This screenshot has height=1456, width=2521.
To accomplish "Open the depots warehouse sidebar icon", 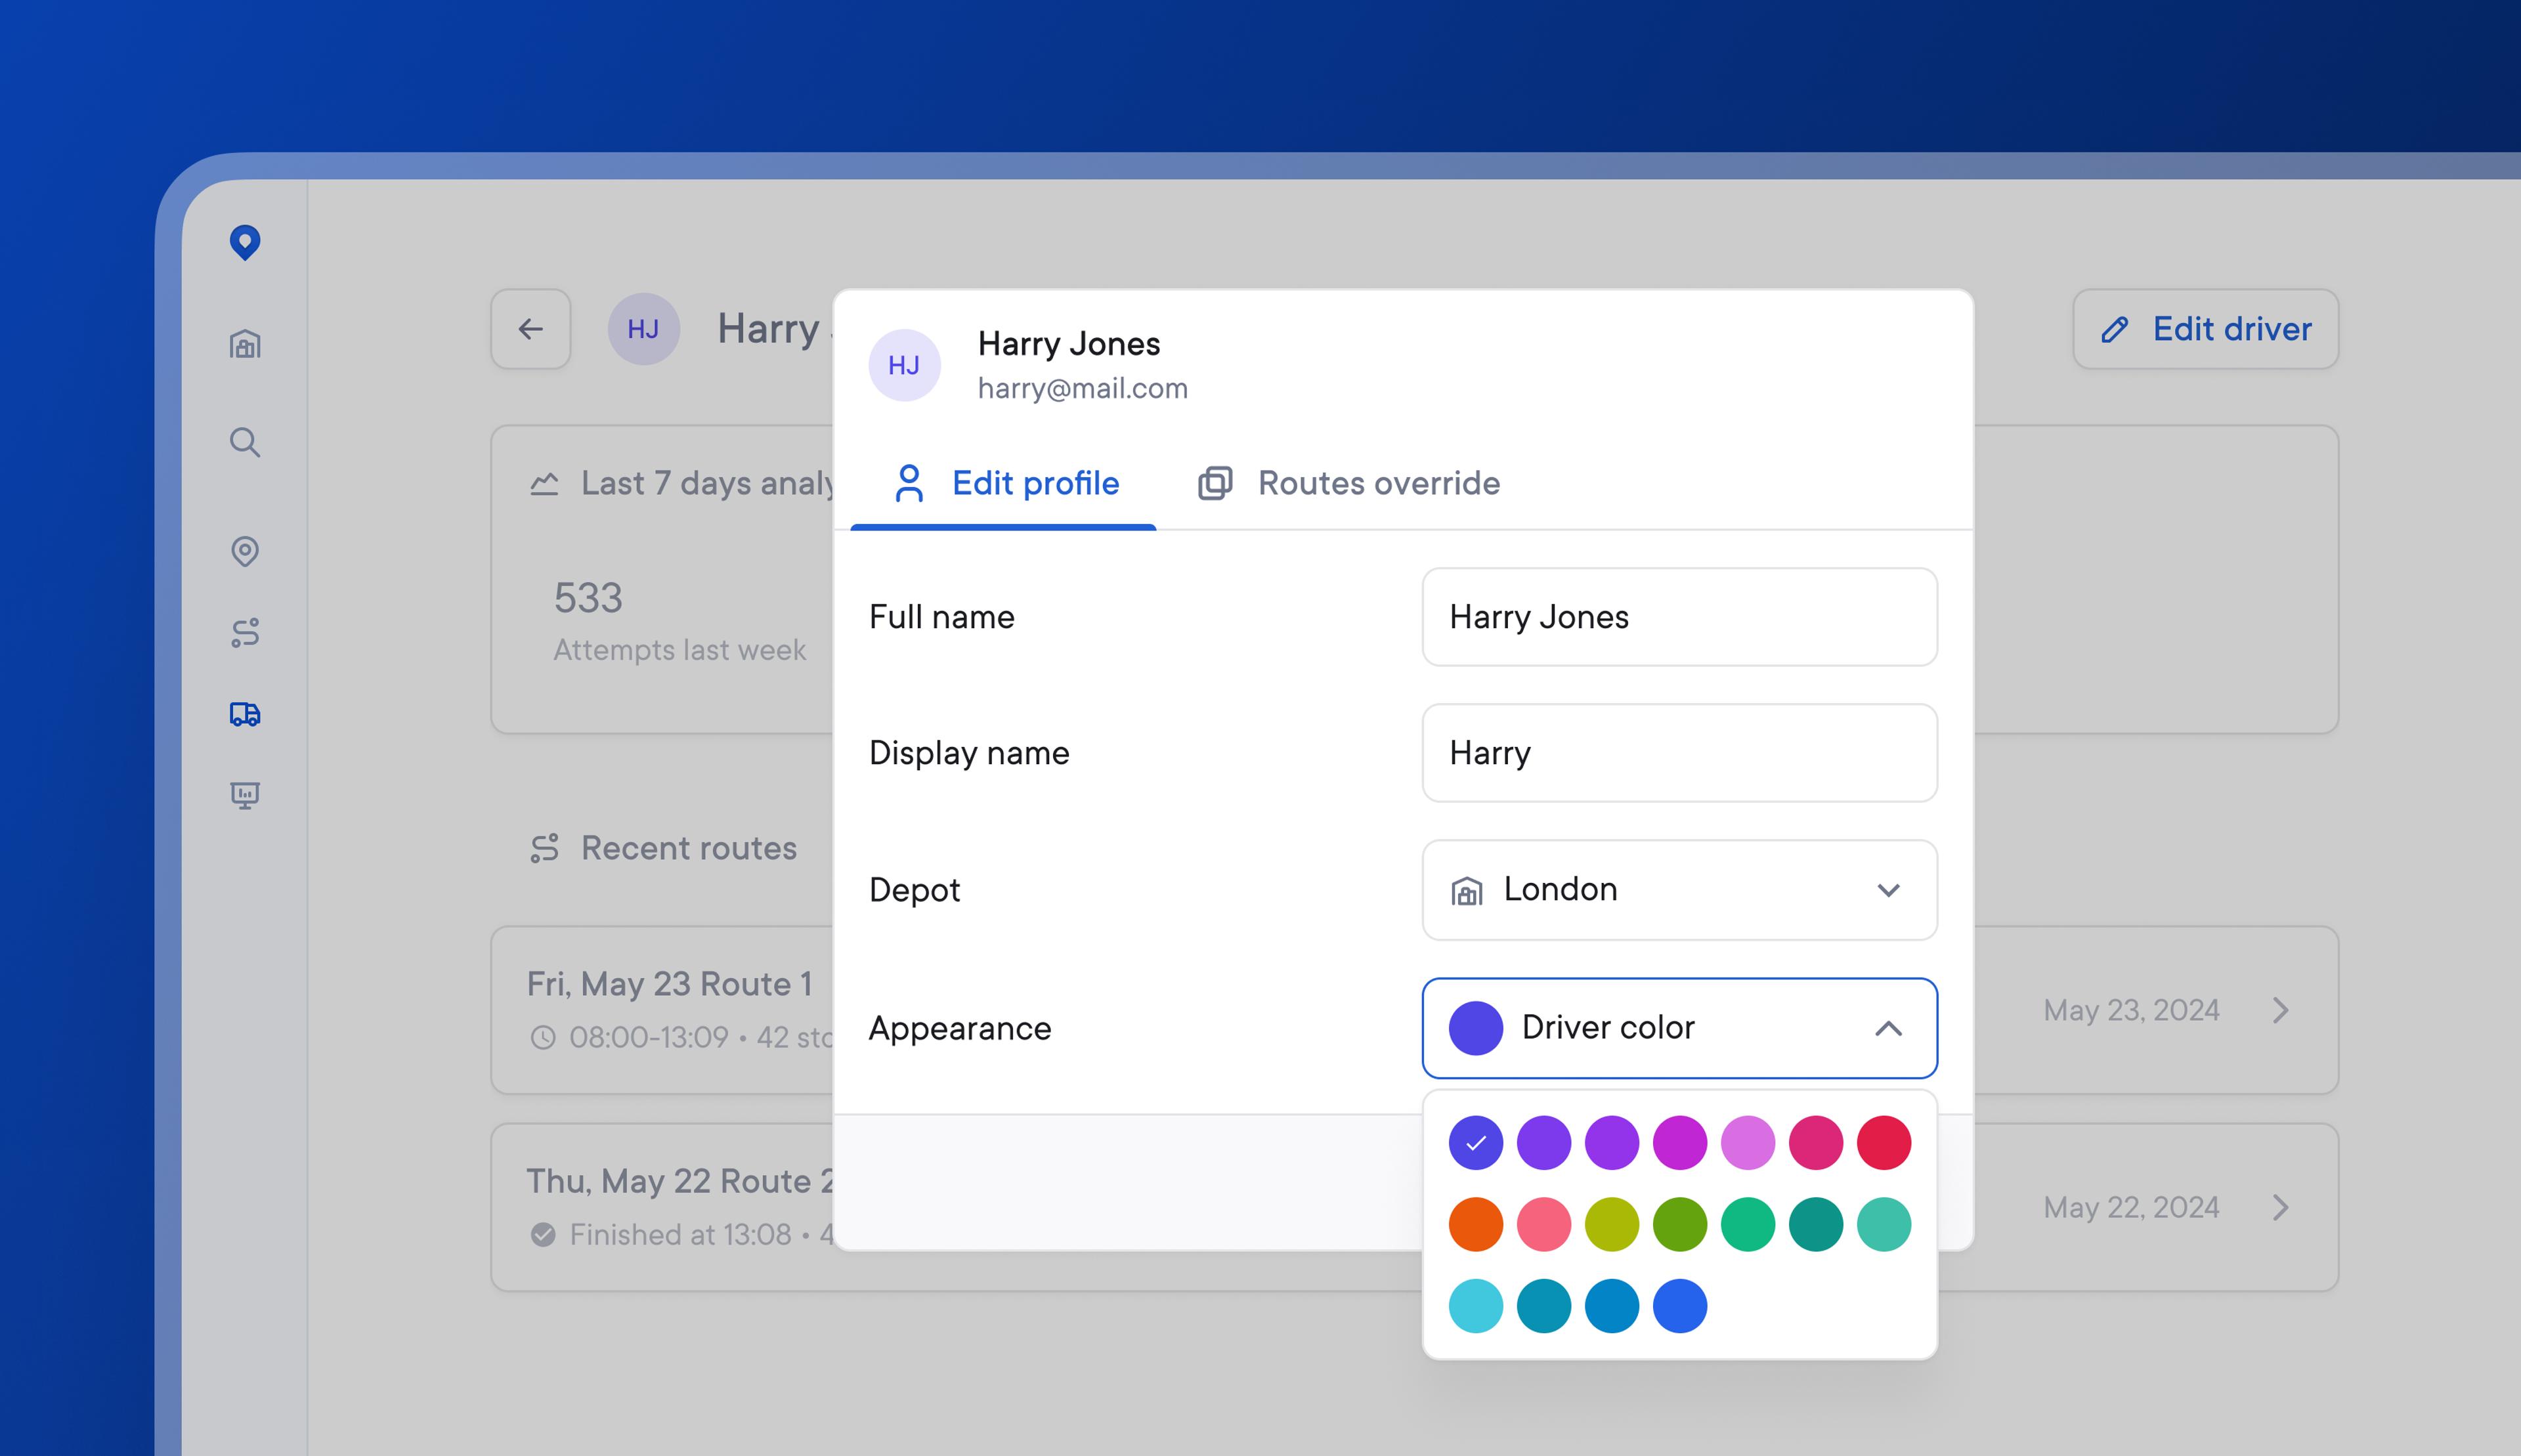I will tap(245, 345).
